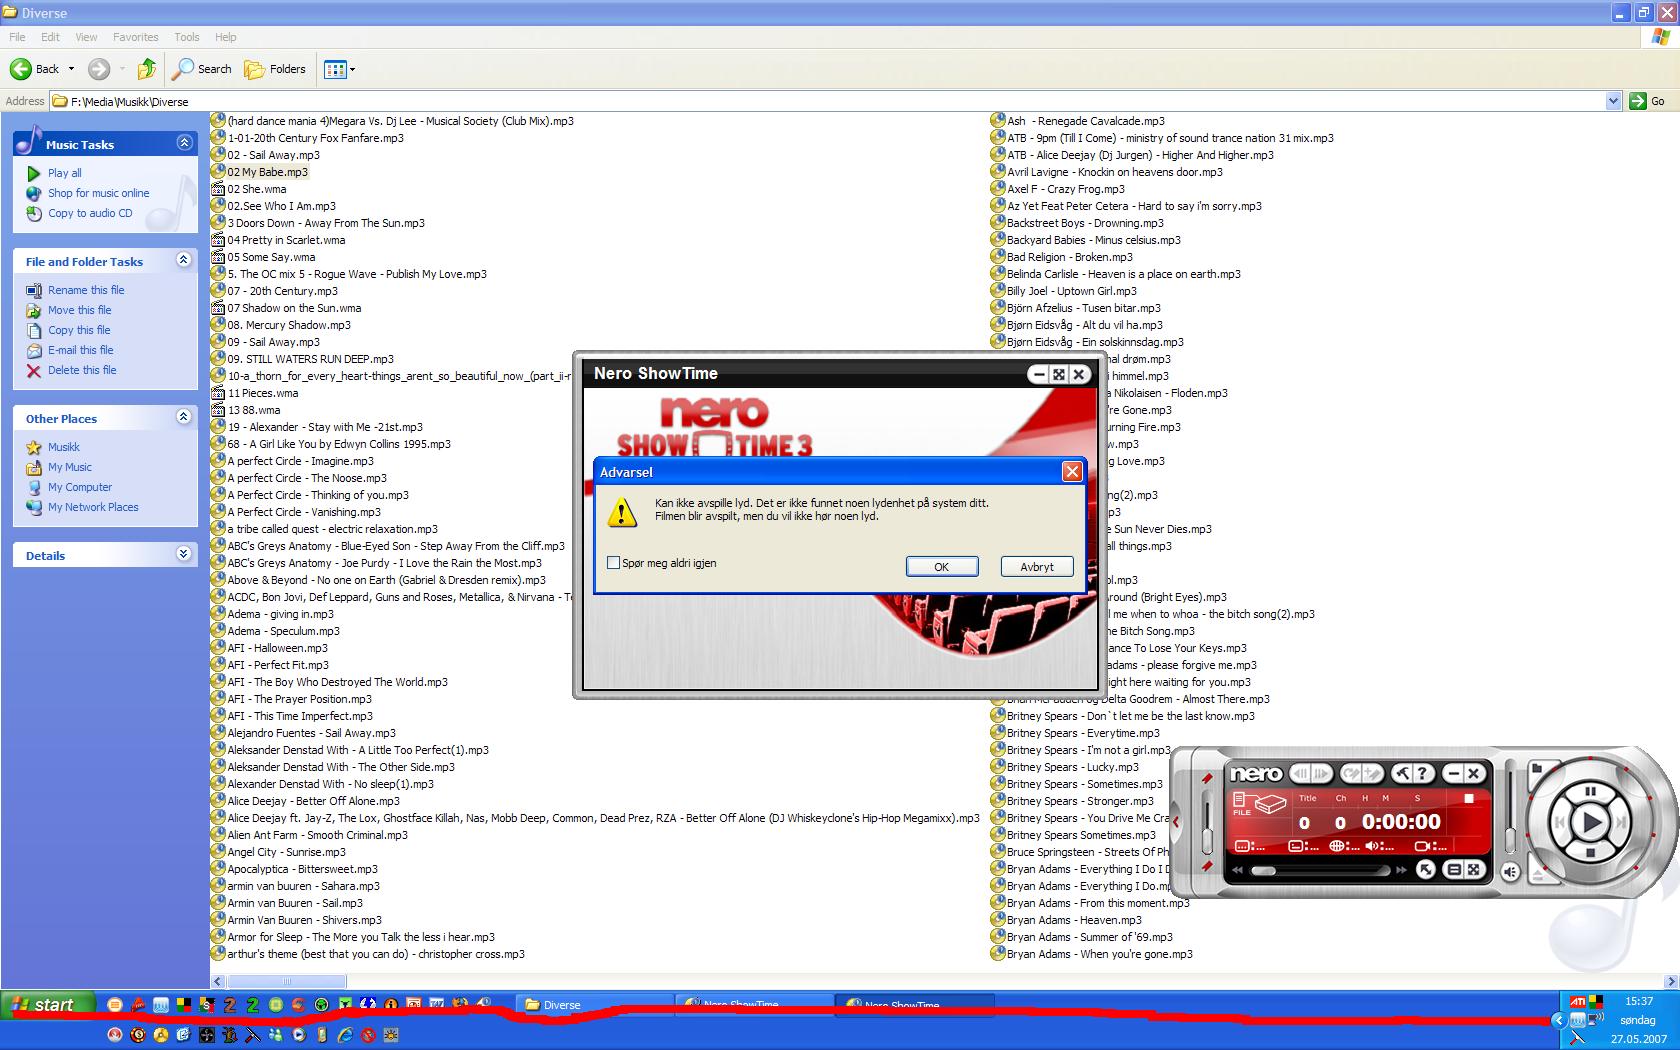Collapse the Music Tasks panel
The image size is (1680, 1050).
point(184,143)
